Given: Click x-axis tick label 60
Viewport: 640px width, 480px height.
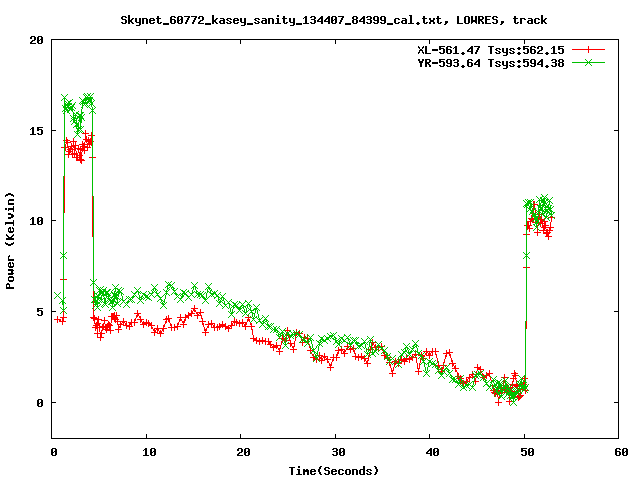Looking at the screenshot, I should click(x=622, y=452).
